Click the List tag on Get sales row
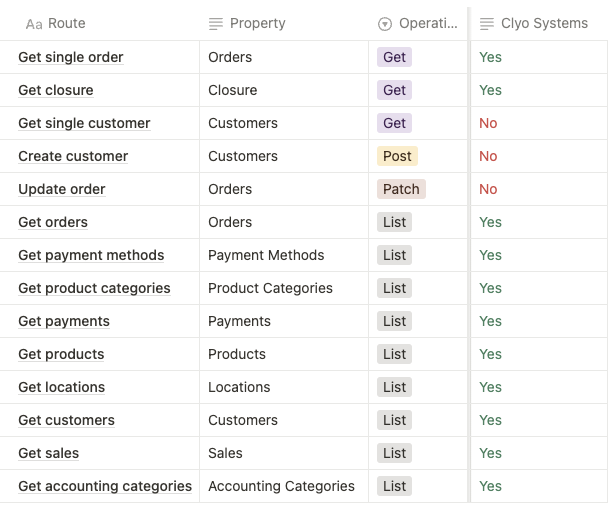The height and width of the screenshot is (510, 608). pyautogui.click(x=395, y=453)
